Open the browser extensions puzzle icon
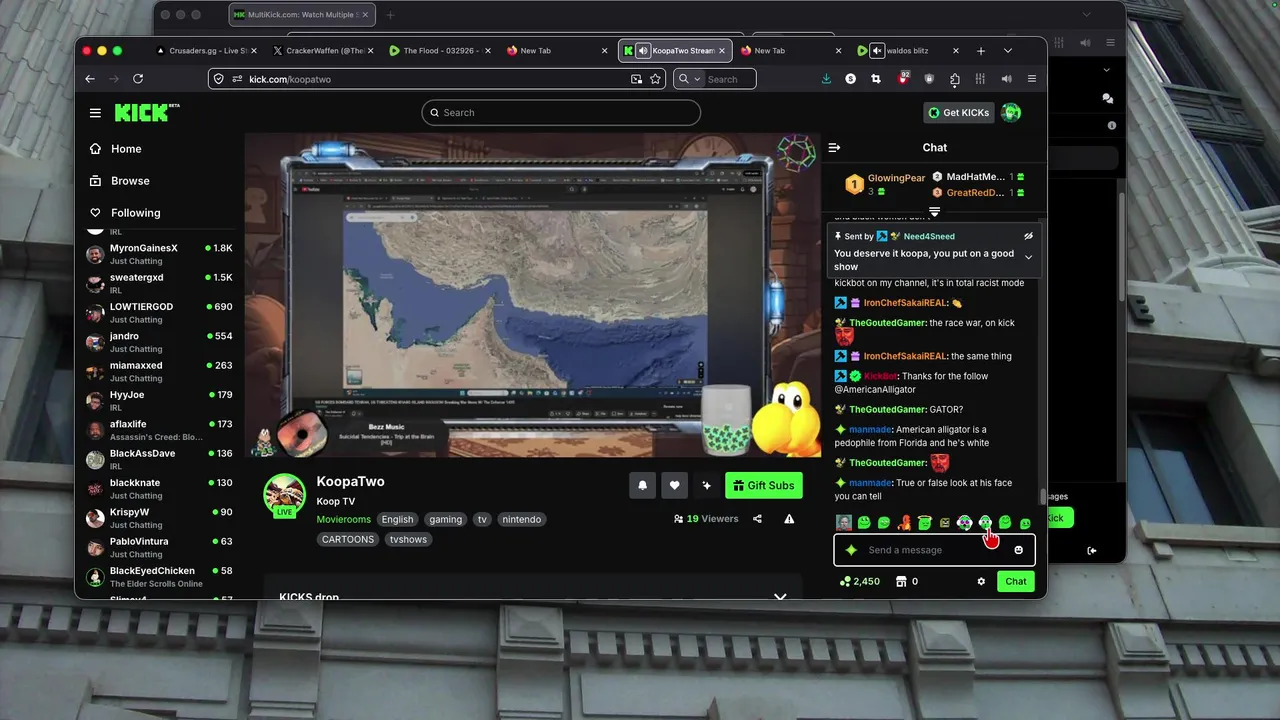This screenshot has width=1280, height=720. click(x=954, y=79)
